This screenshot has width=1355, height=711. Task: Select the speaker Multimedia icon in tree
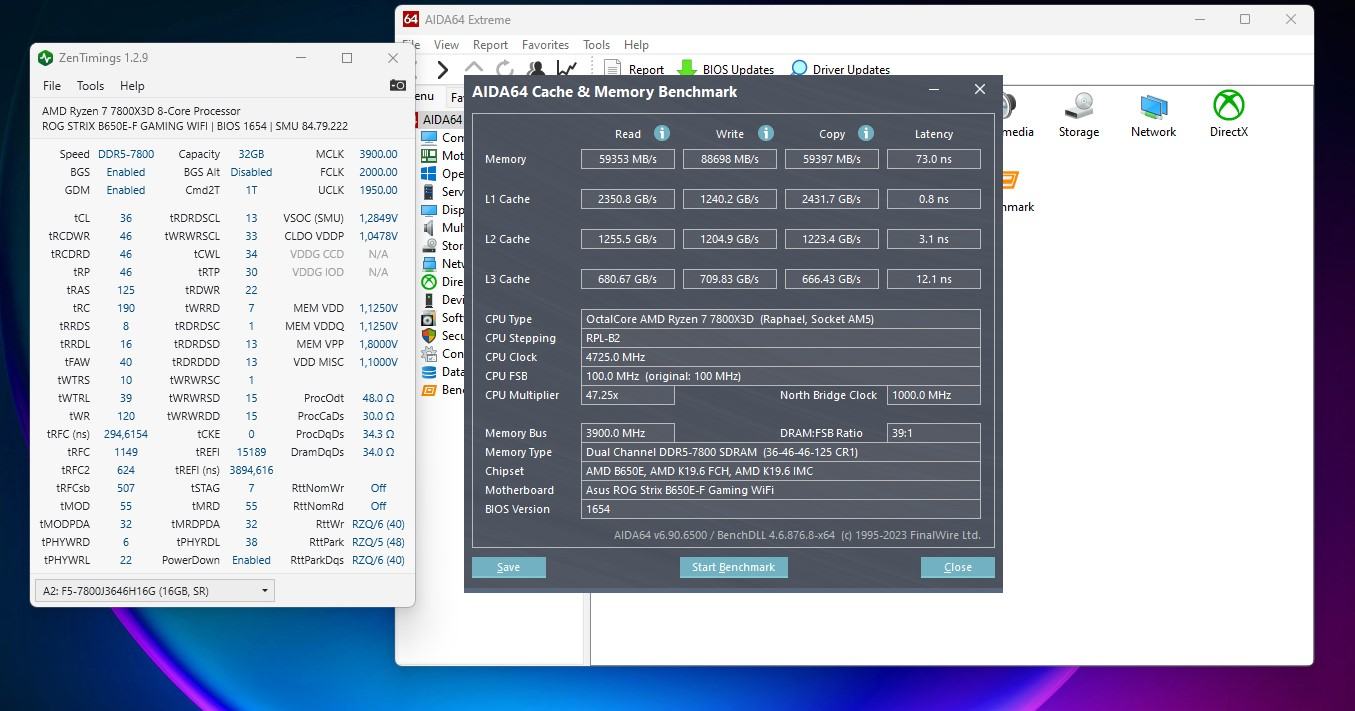(429, 227)
